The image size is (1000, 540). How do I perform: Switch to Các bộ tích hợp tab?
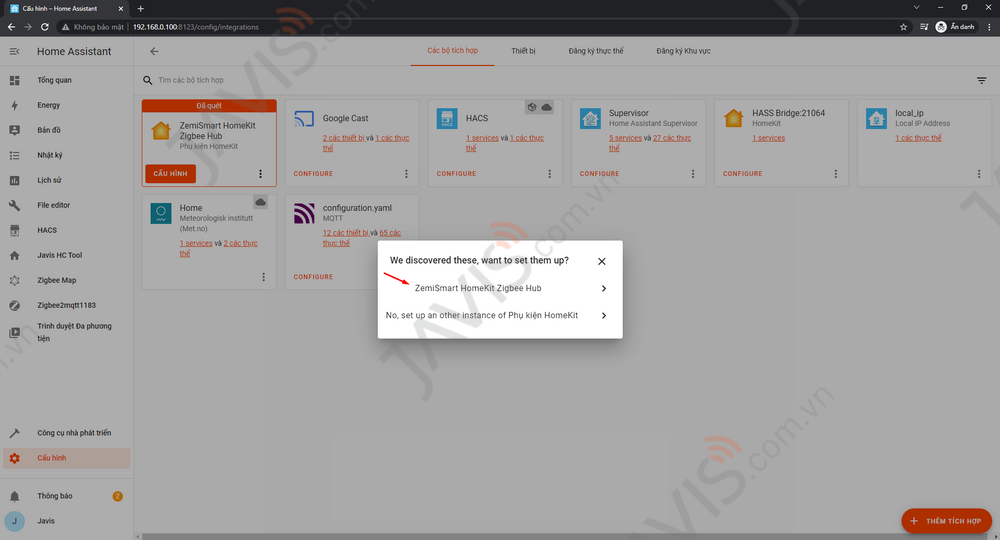coord(452,51)
